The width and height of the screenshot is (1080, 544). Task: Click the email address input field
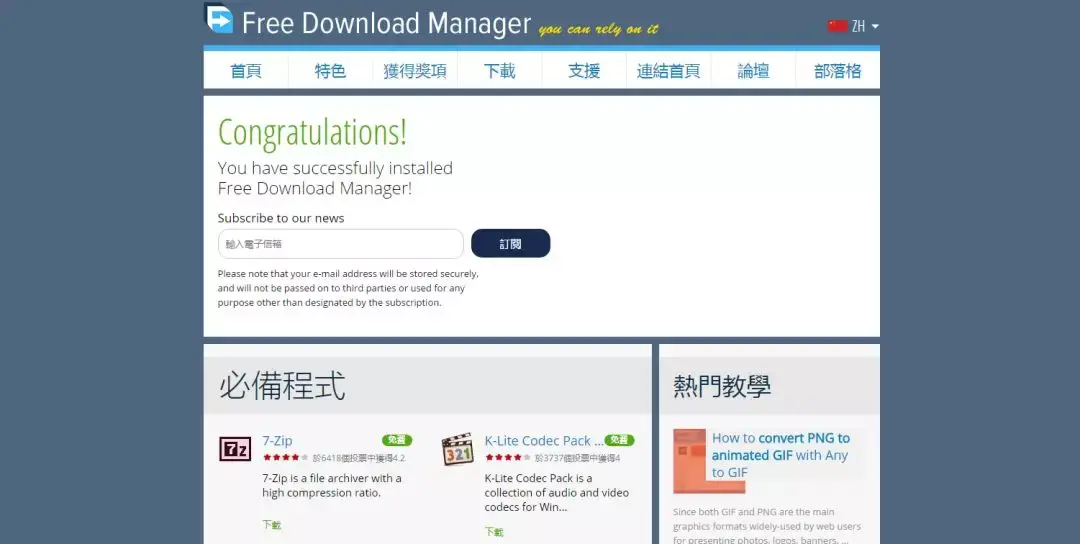click(x=341, y=244)
